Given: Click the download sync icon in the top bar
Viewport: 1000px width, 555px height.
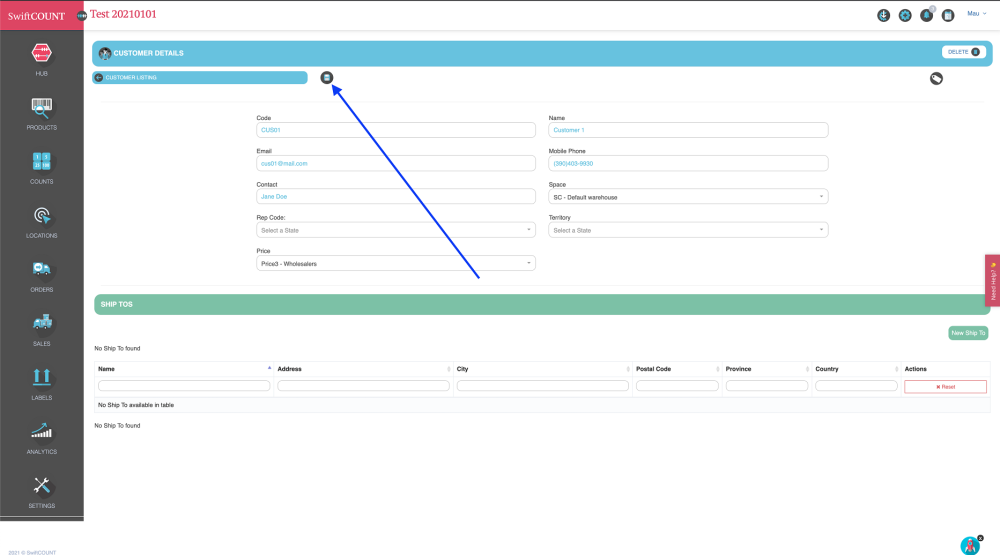Looking at the screenshot, I should [x=883, y=15].
